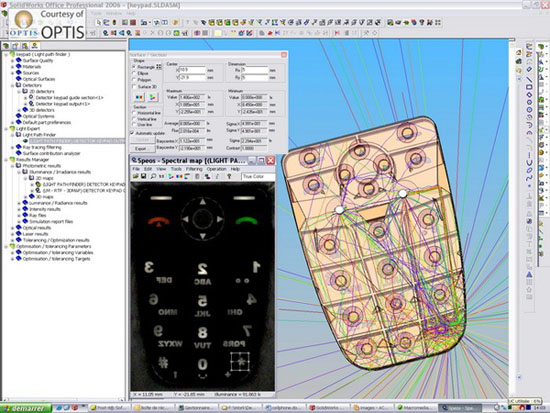Click the trash icon in Speos toolbar
The width and height of the screenshot is (550, 413).
(197, 176)
